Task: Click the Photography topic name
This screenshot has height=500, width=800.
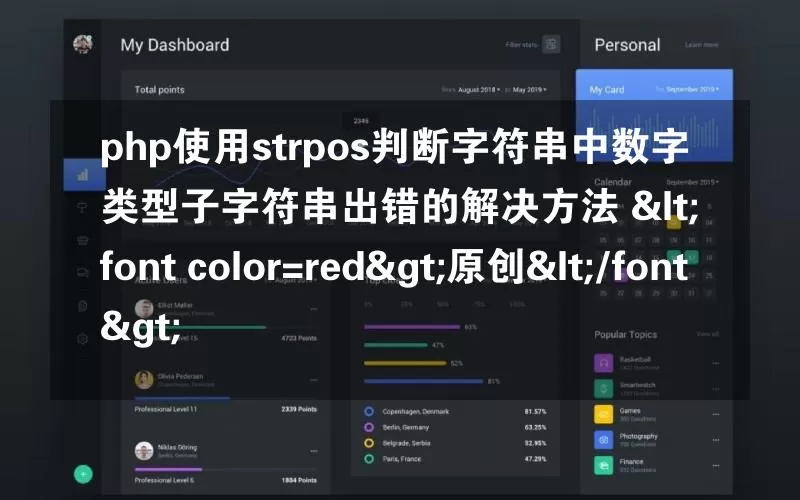Action: pyautogui.click(x=639, y=436)
